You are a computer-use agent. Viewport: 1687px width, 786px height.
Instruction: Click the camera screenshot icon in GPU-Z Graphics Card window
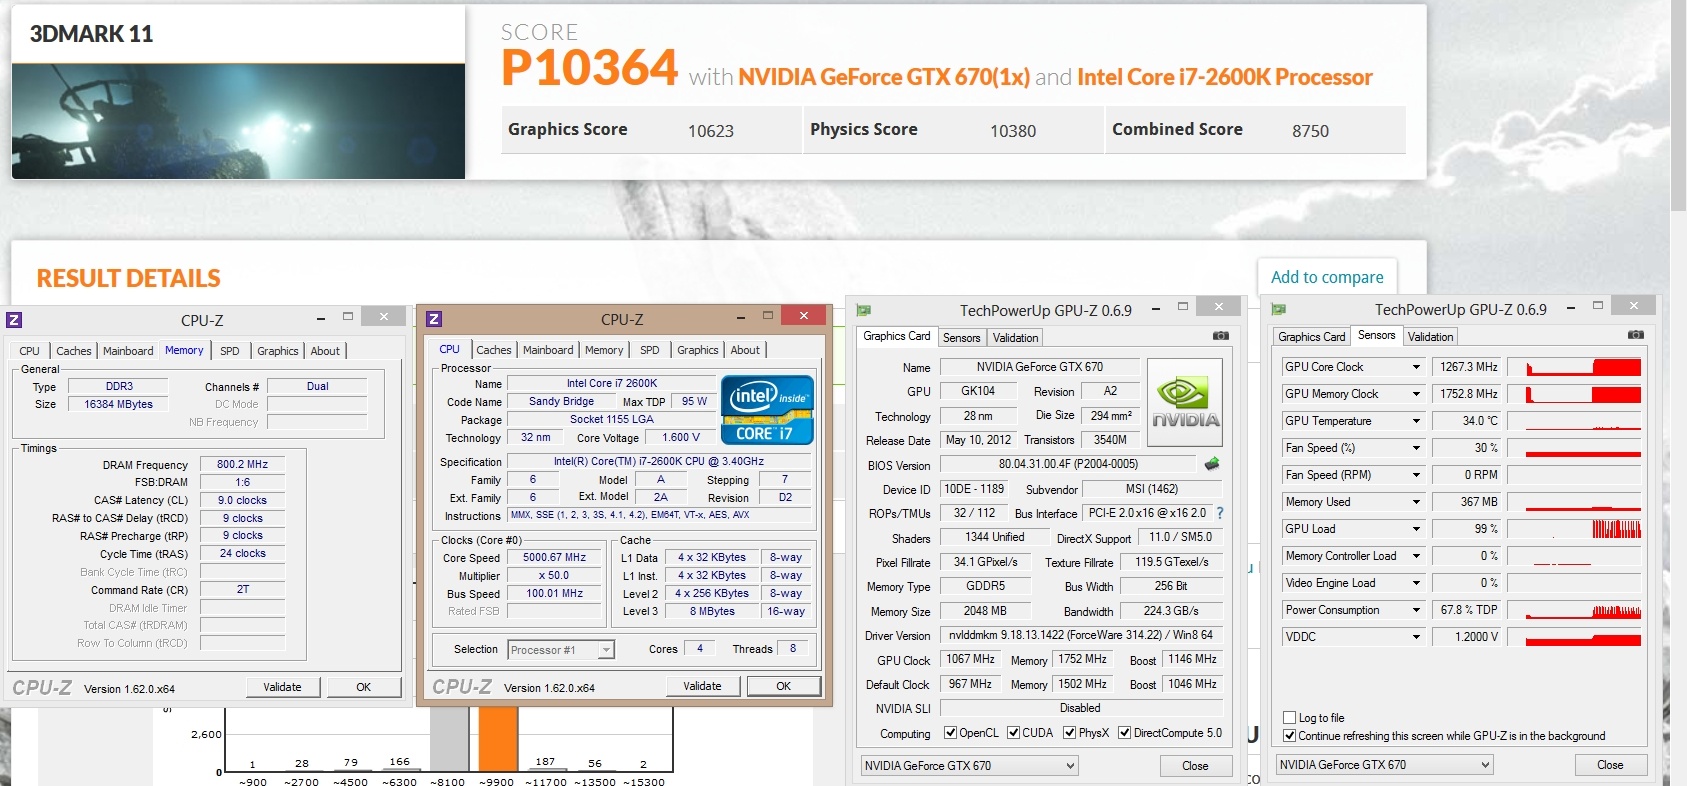pyautogui.click(x=1221, y=336)
